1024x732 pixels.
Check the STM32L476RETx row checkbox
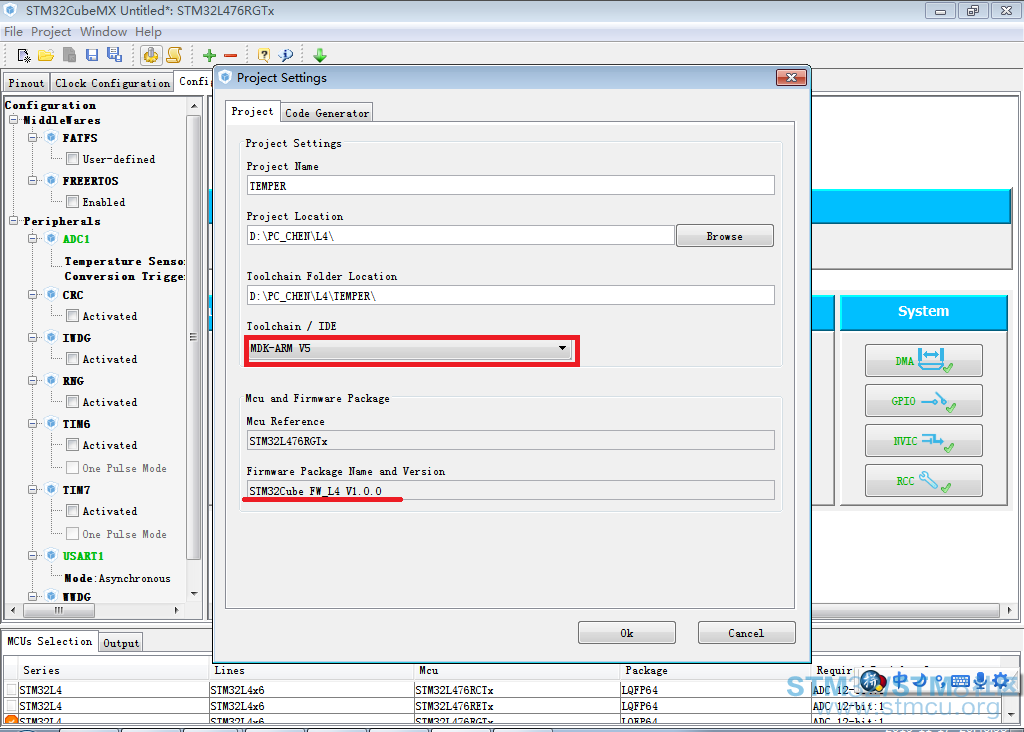click(x=11, y=706)
